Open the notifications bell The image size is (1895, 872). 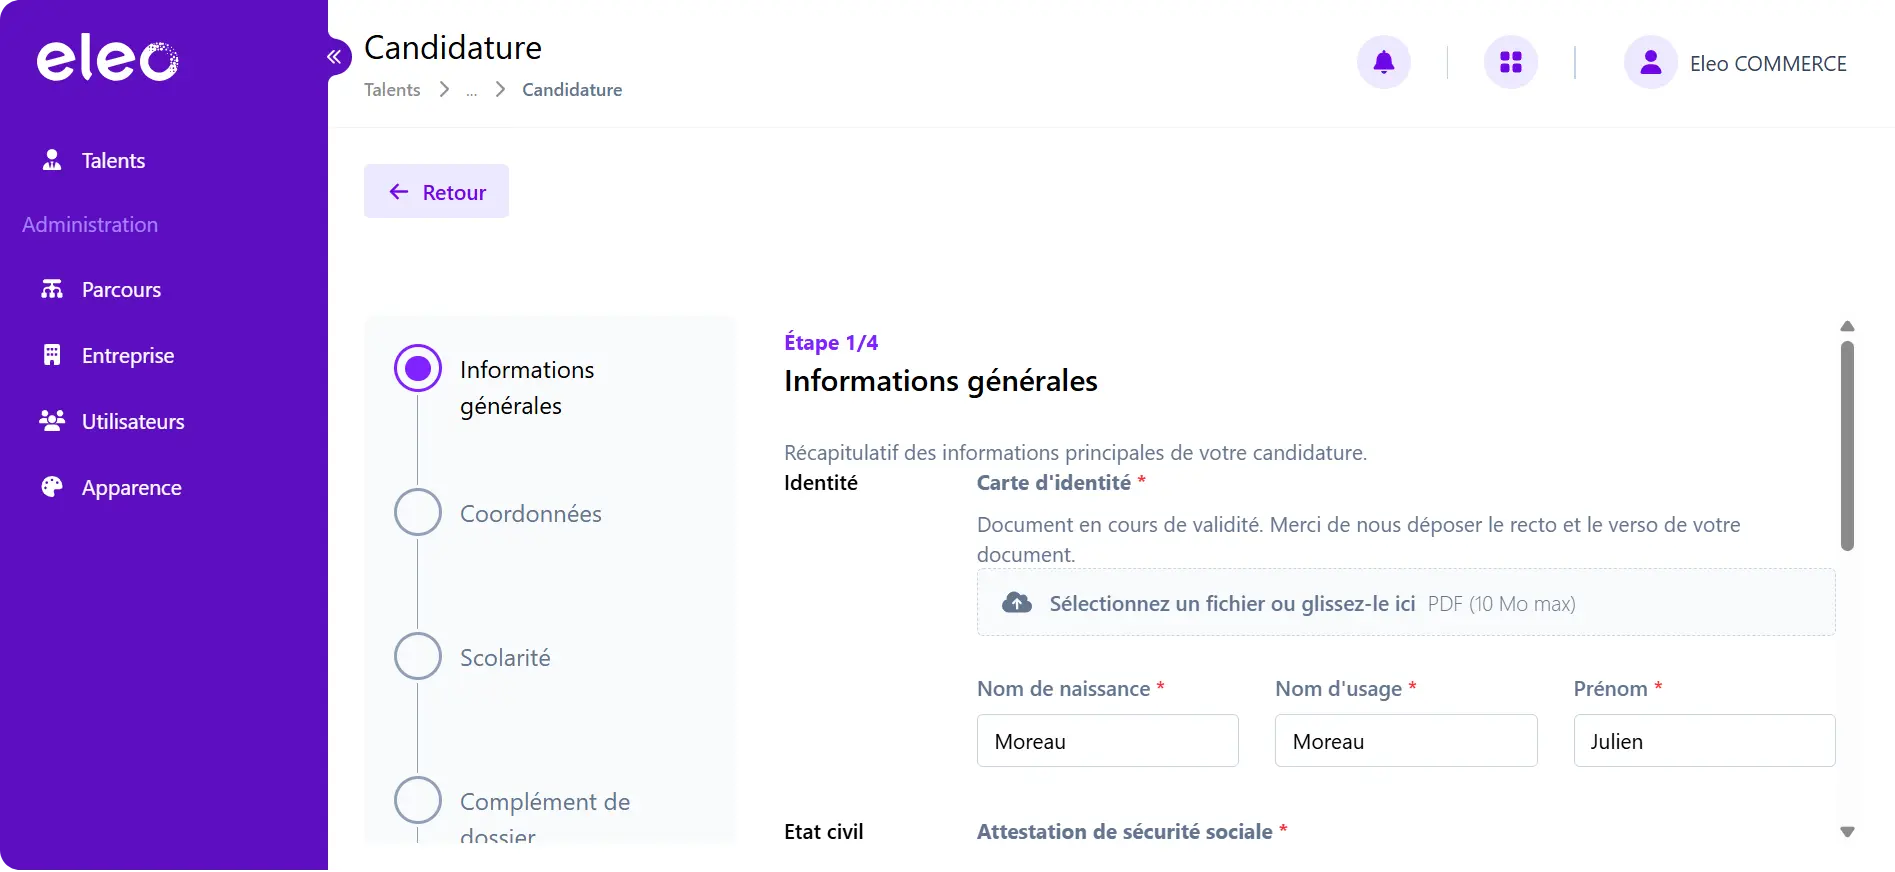pyautogui.click(x=1384, y=62)
